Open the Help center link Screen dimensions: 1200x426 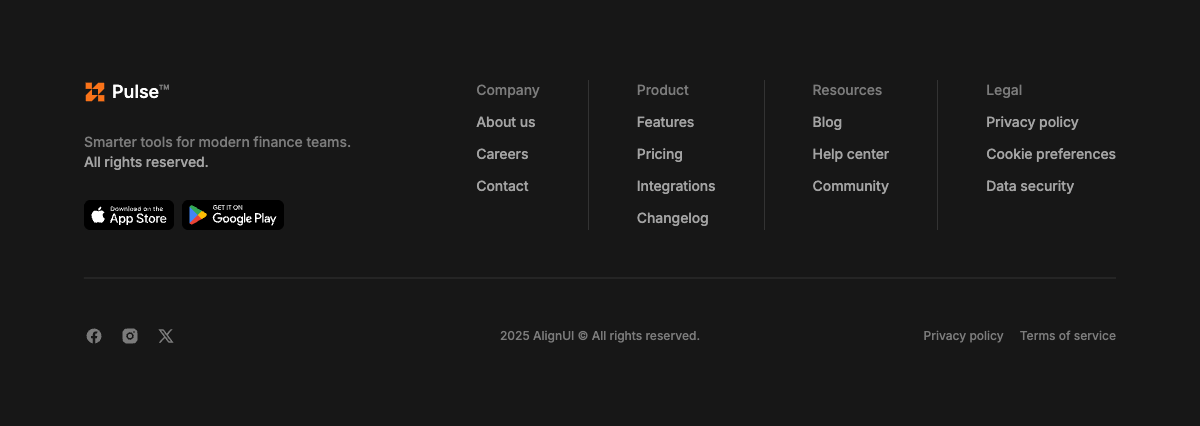pyautogui.click(x=851, y=154)
